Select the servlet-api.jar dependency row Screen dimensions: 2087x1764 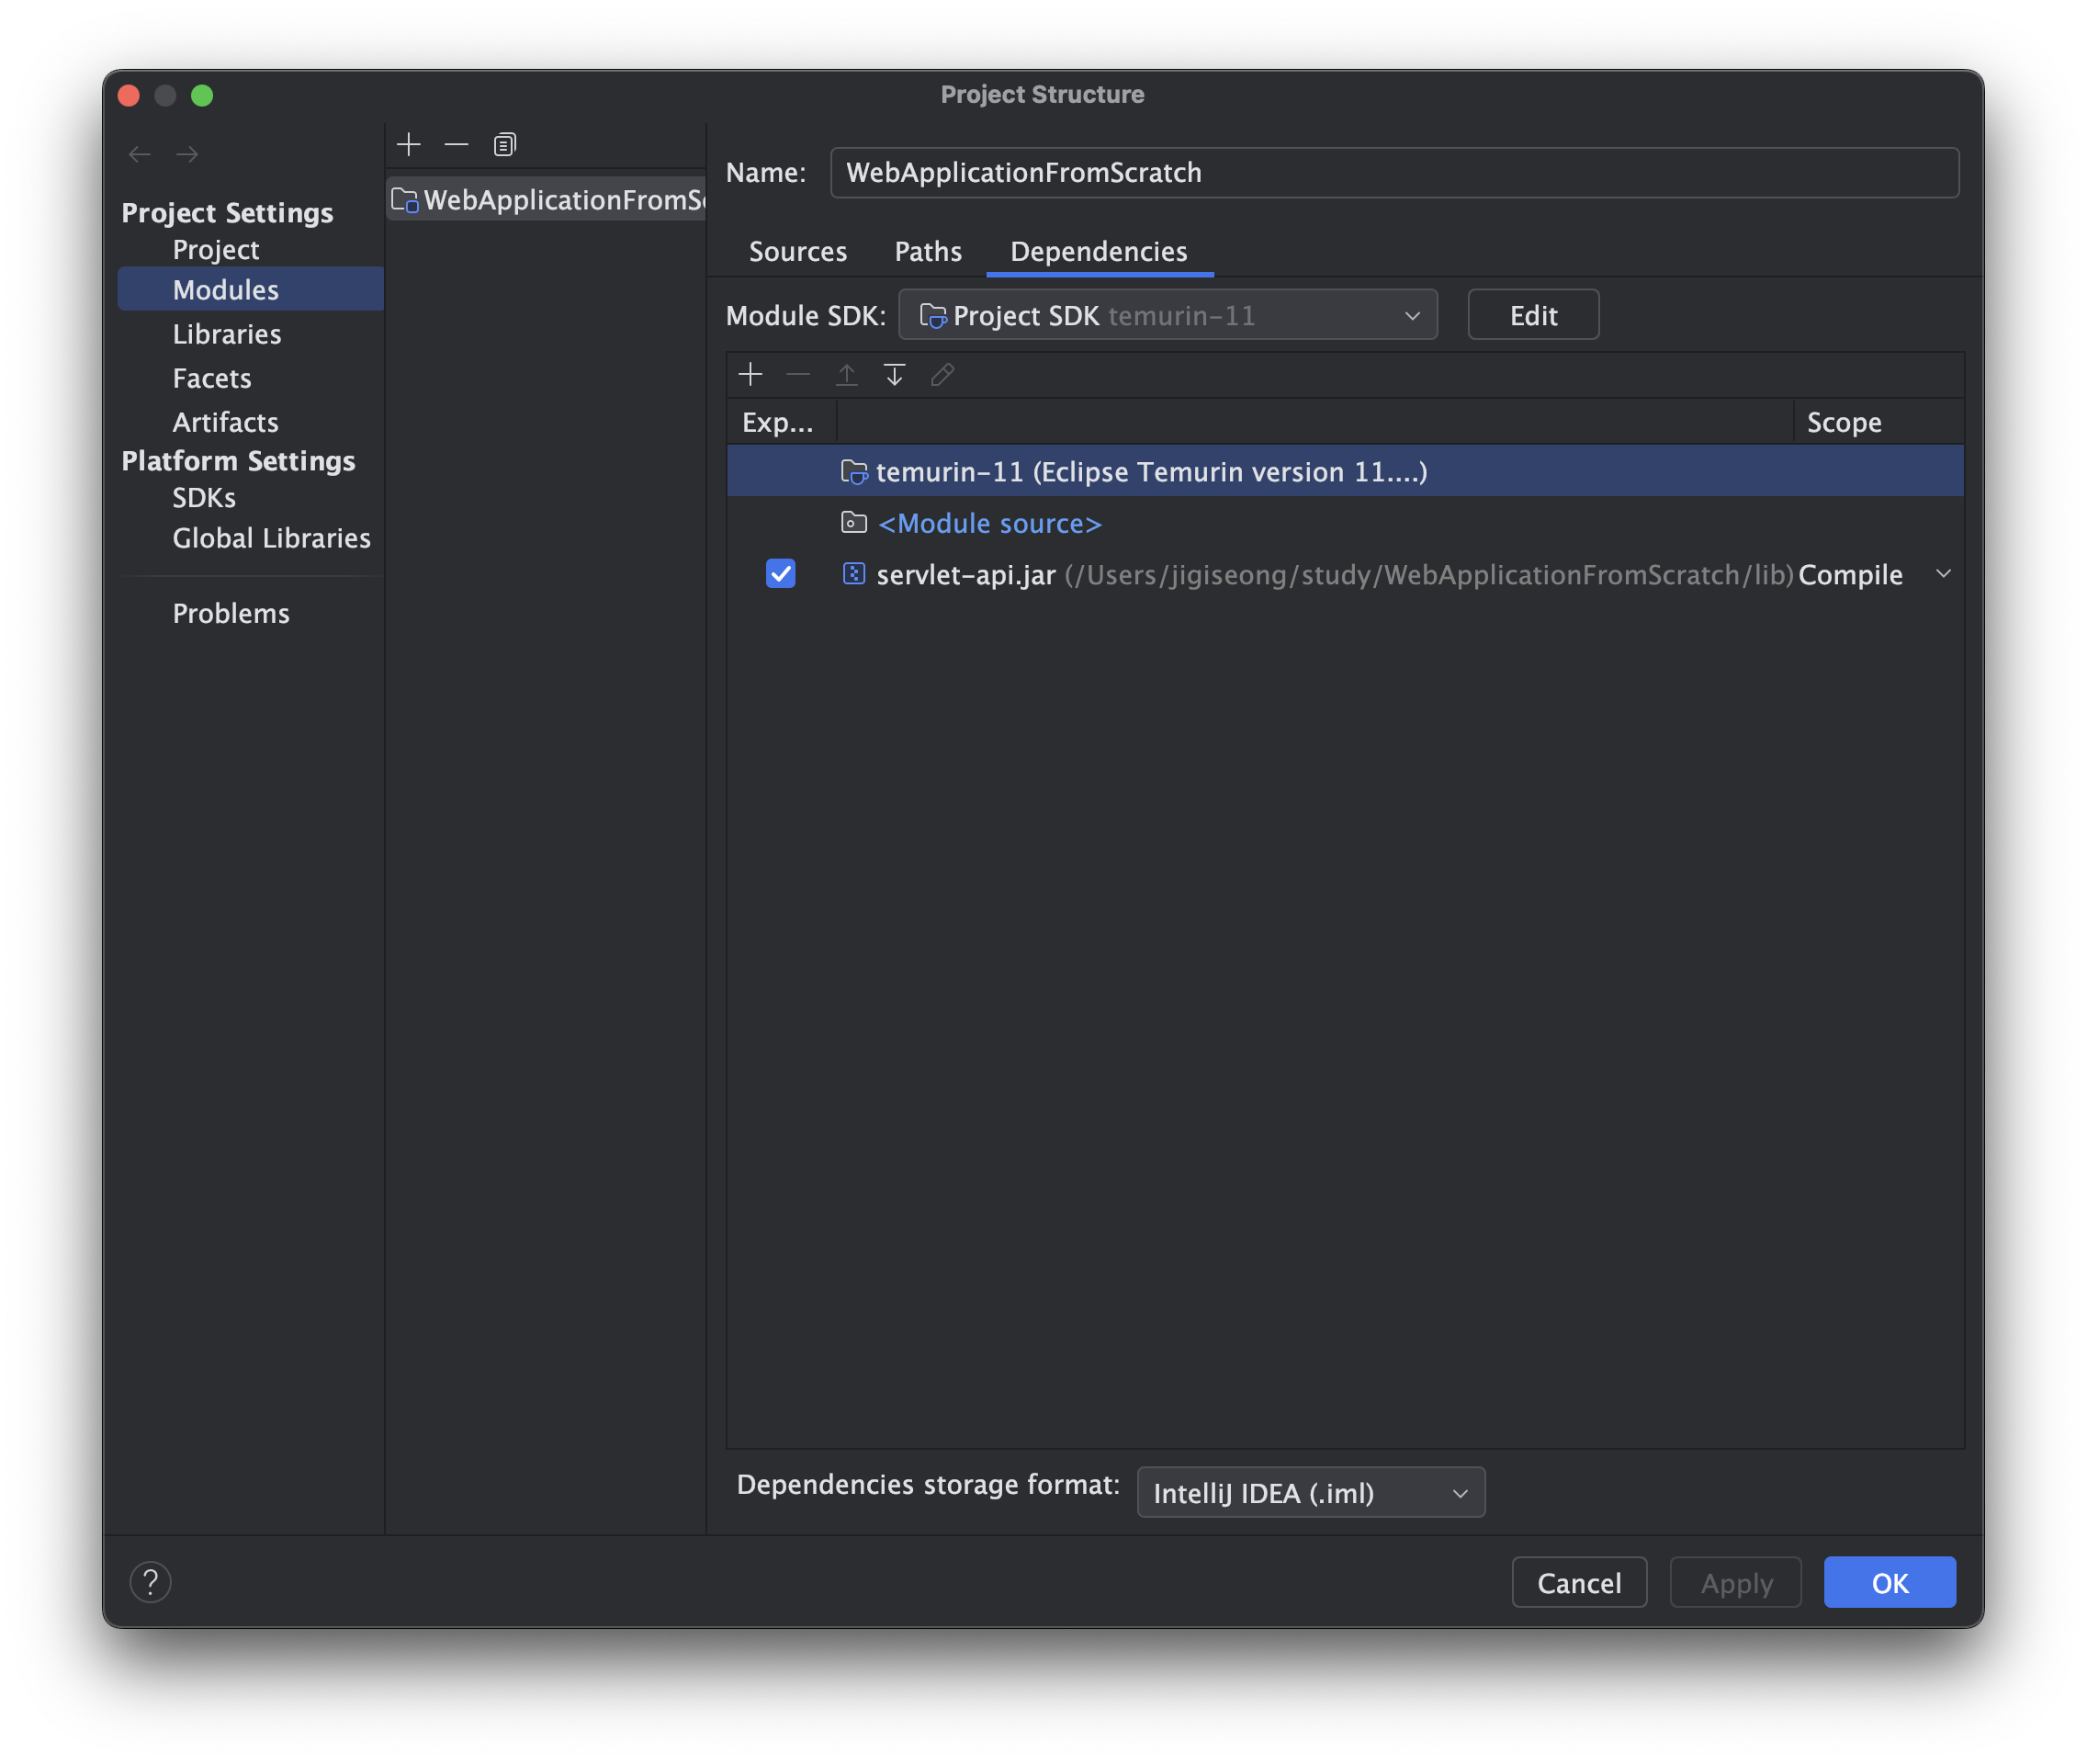coord(1344,574)
